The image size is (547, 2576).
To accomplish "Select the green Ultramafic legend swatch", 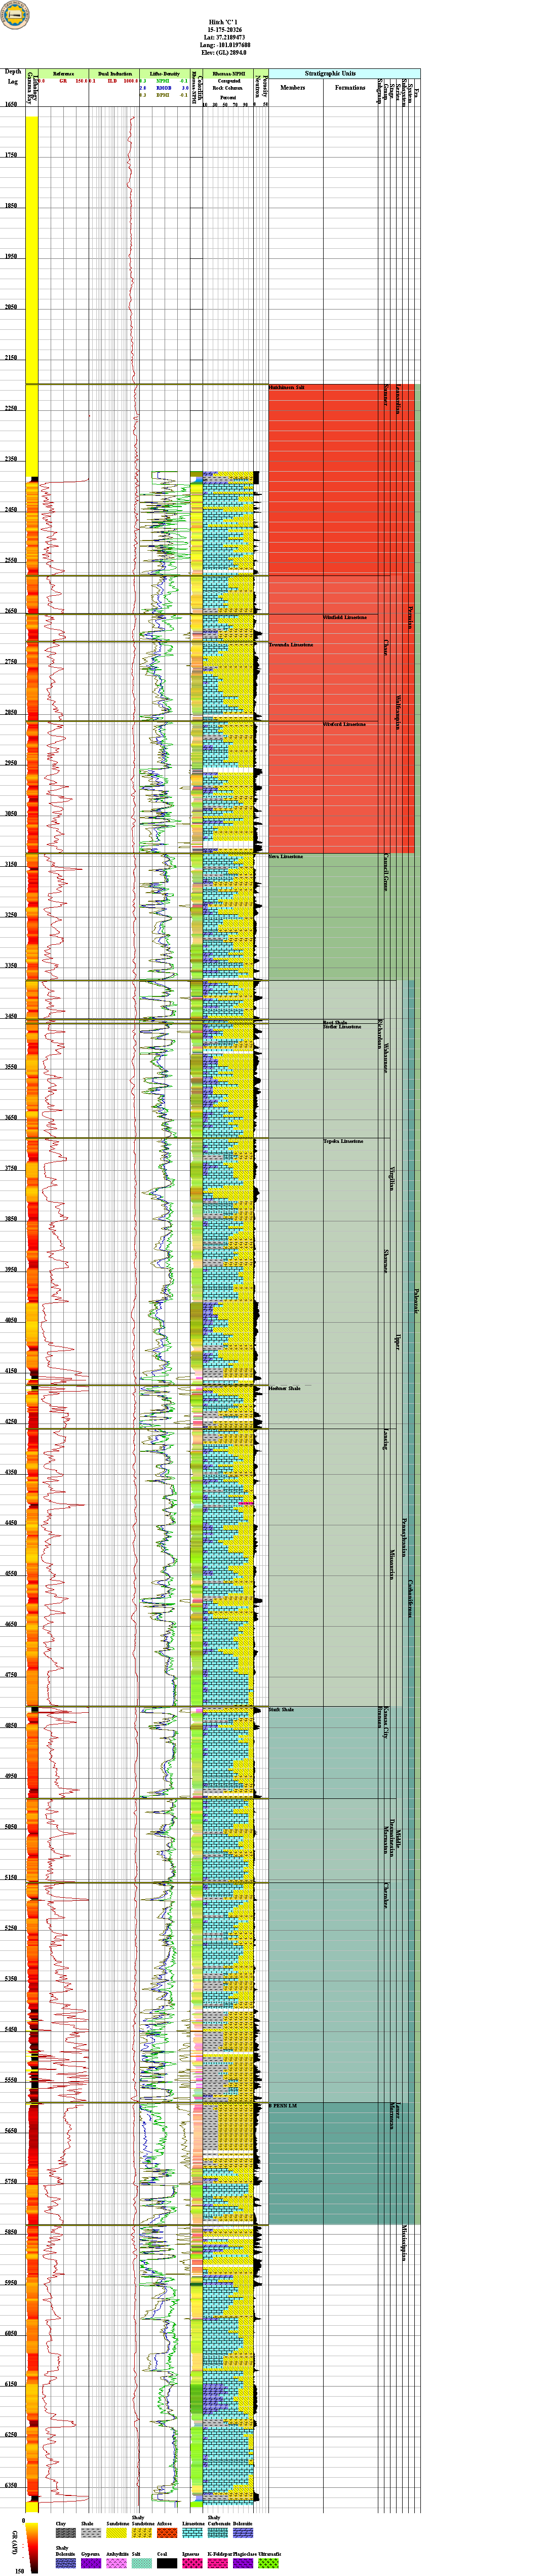I will point(268,2563).
